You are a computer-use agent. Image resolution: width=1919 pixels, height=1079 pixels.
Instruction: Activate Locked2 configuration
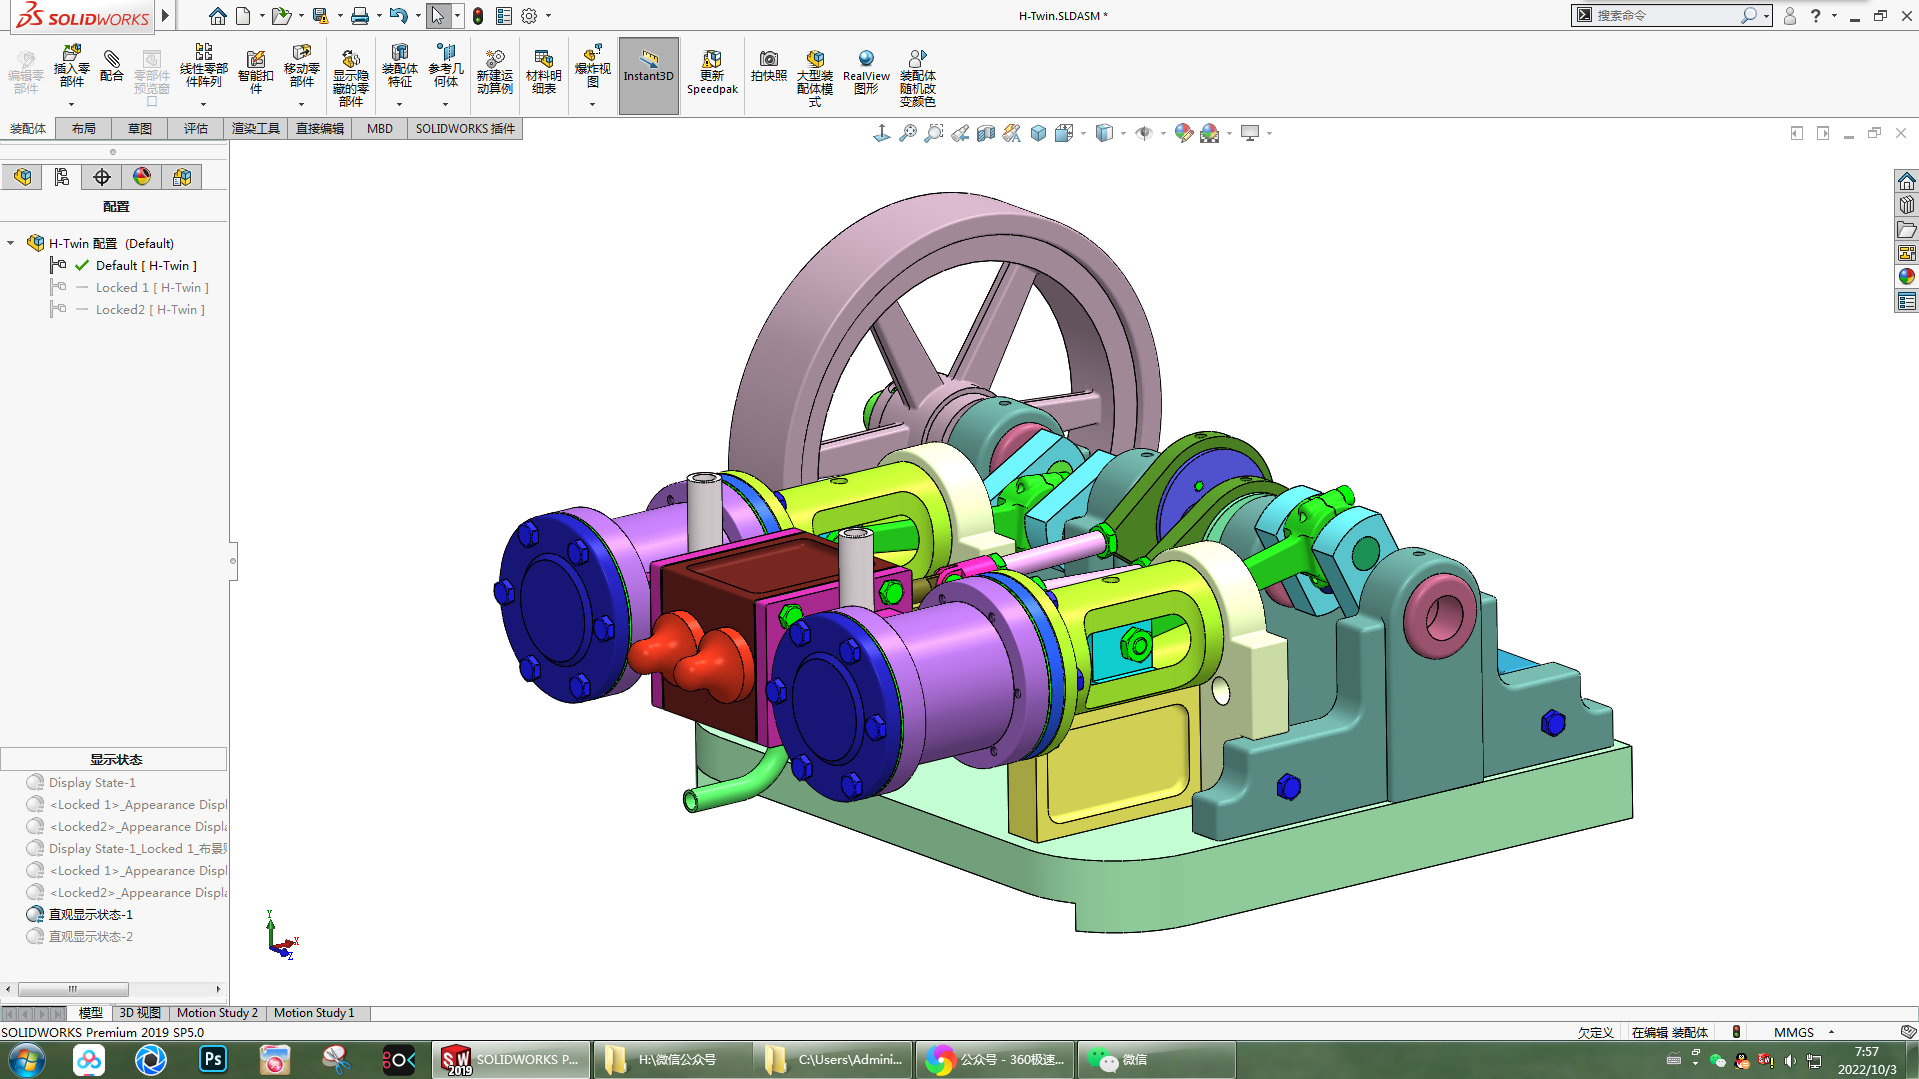click(x=150, y=310)
